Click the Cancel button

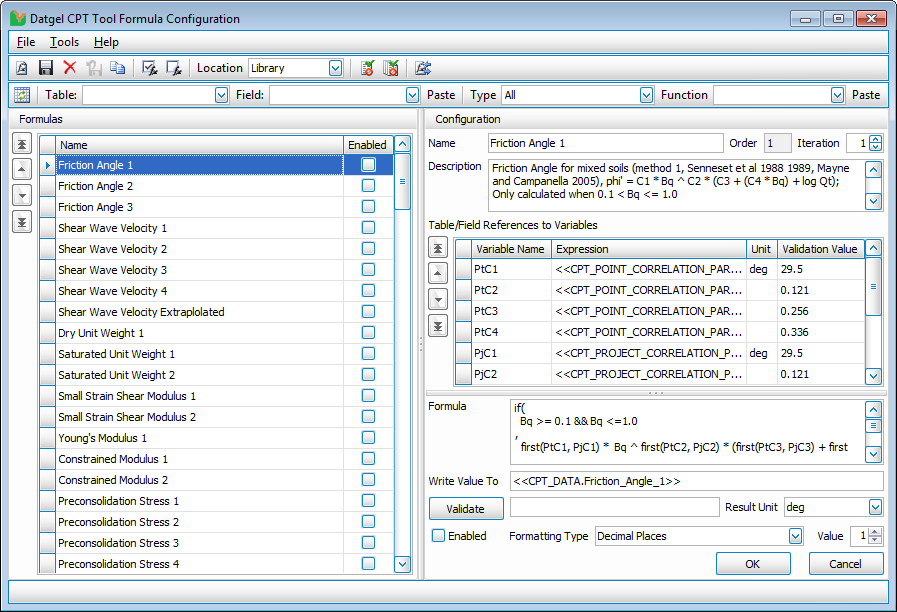pos(846,564)
